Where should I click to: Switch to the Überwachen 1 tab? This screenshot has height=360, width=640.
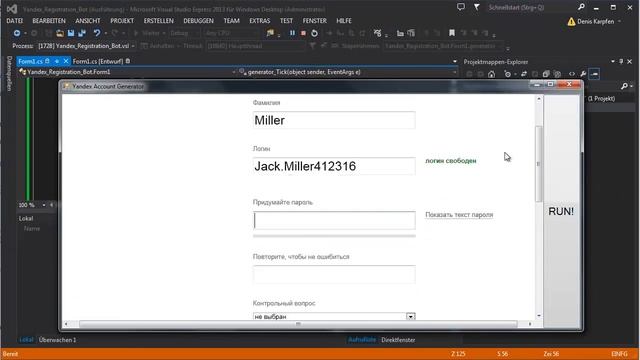click(x=58, y=340)
